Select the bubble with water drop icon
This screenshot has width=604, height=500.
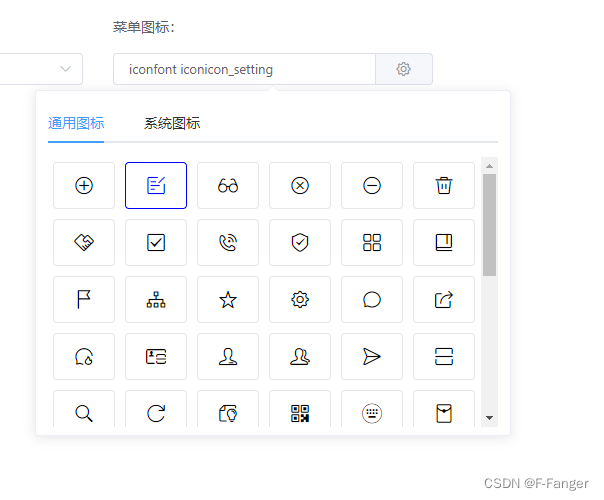tap(84, 357)
